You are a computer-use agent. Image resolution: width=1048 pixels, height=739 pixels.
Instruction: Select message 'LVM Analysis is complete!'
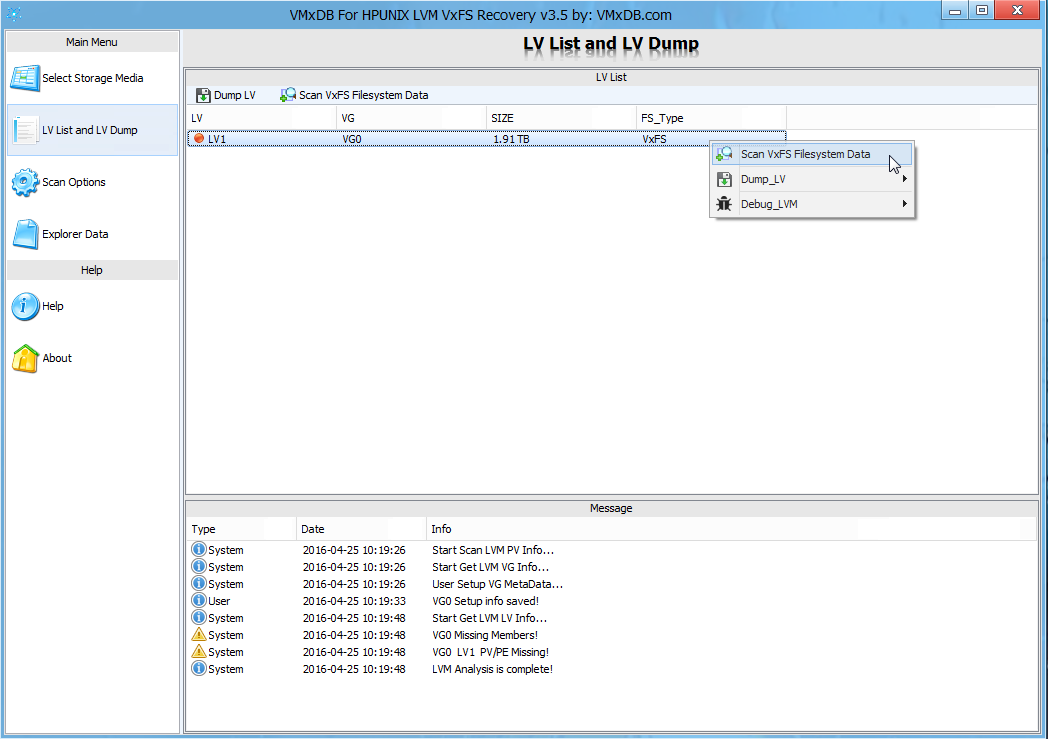pos(493,670)
